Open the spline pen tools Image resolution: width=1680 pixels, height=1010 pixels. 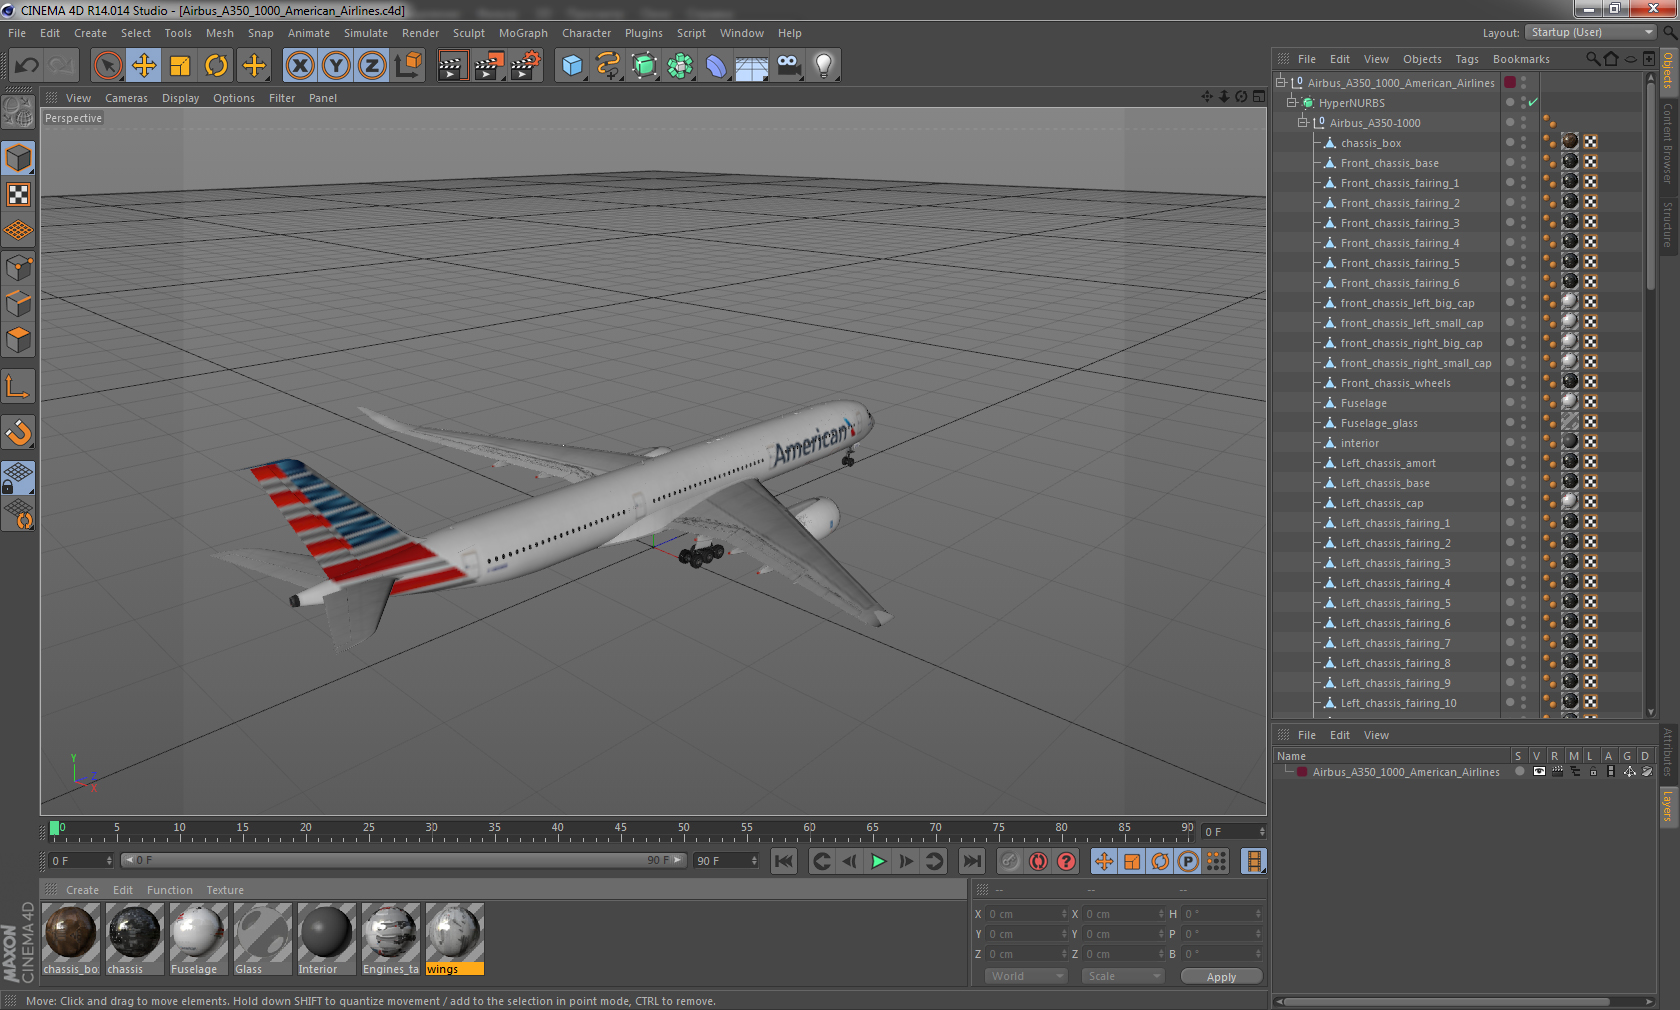[x=608, y=66]
